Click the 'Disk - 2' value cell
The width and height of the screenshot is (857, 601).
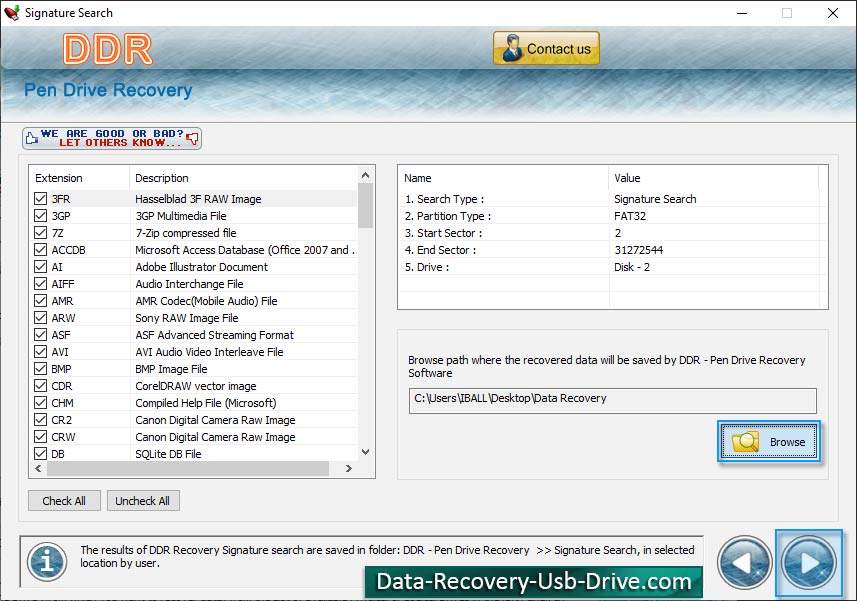(x=632, y=267)
